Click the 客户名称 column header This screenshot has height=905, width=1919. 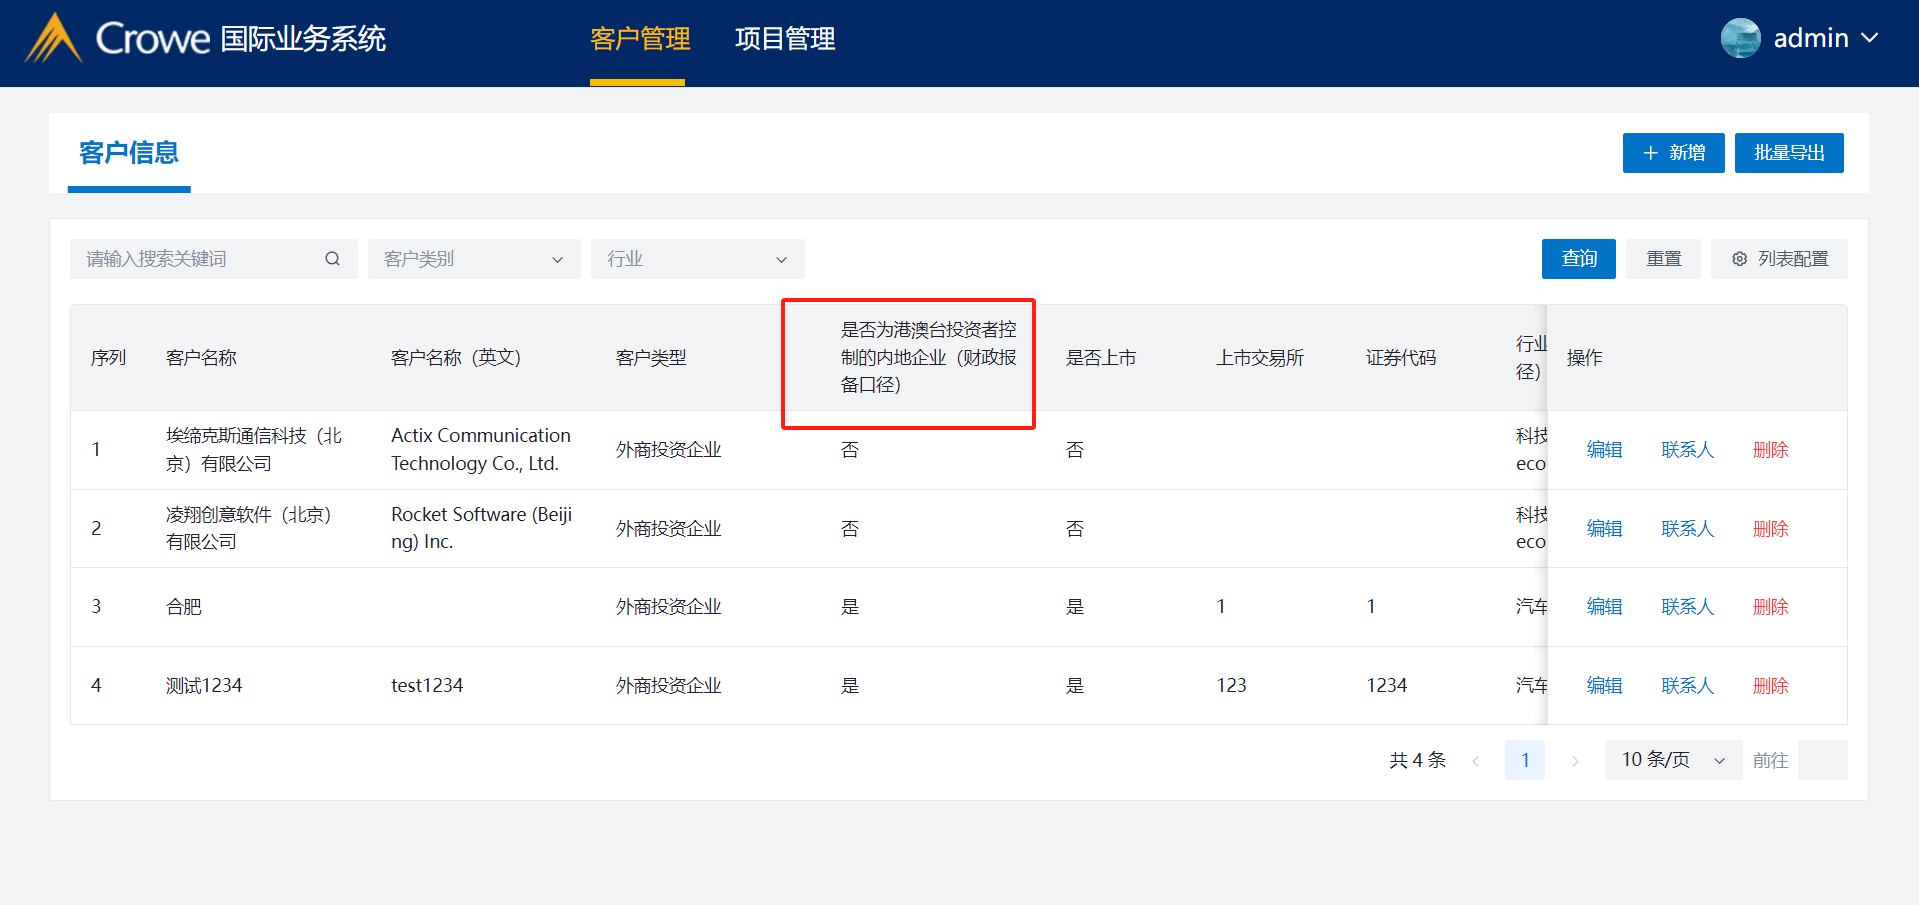(201, 358)
